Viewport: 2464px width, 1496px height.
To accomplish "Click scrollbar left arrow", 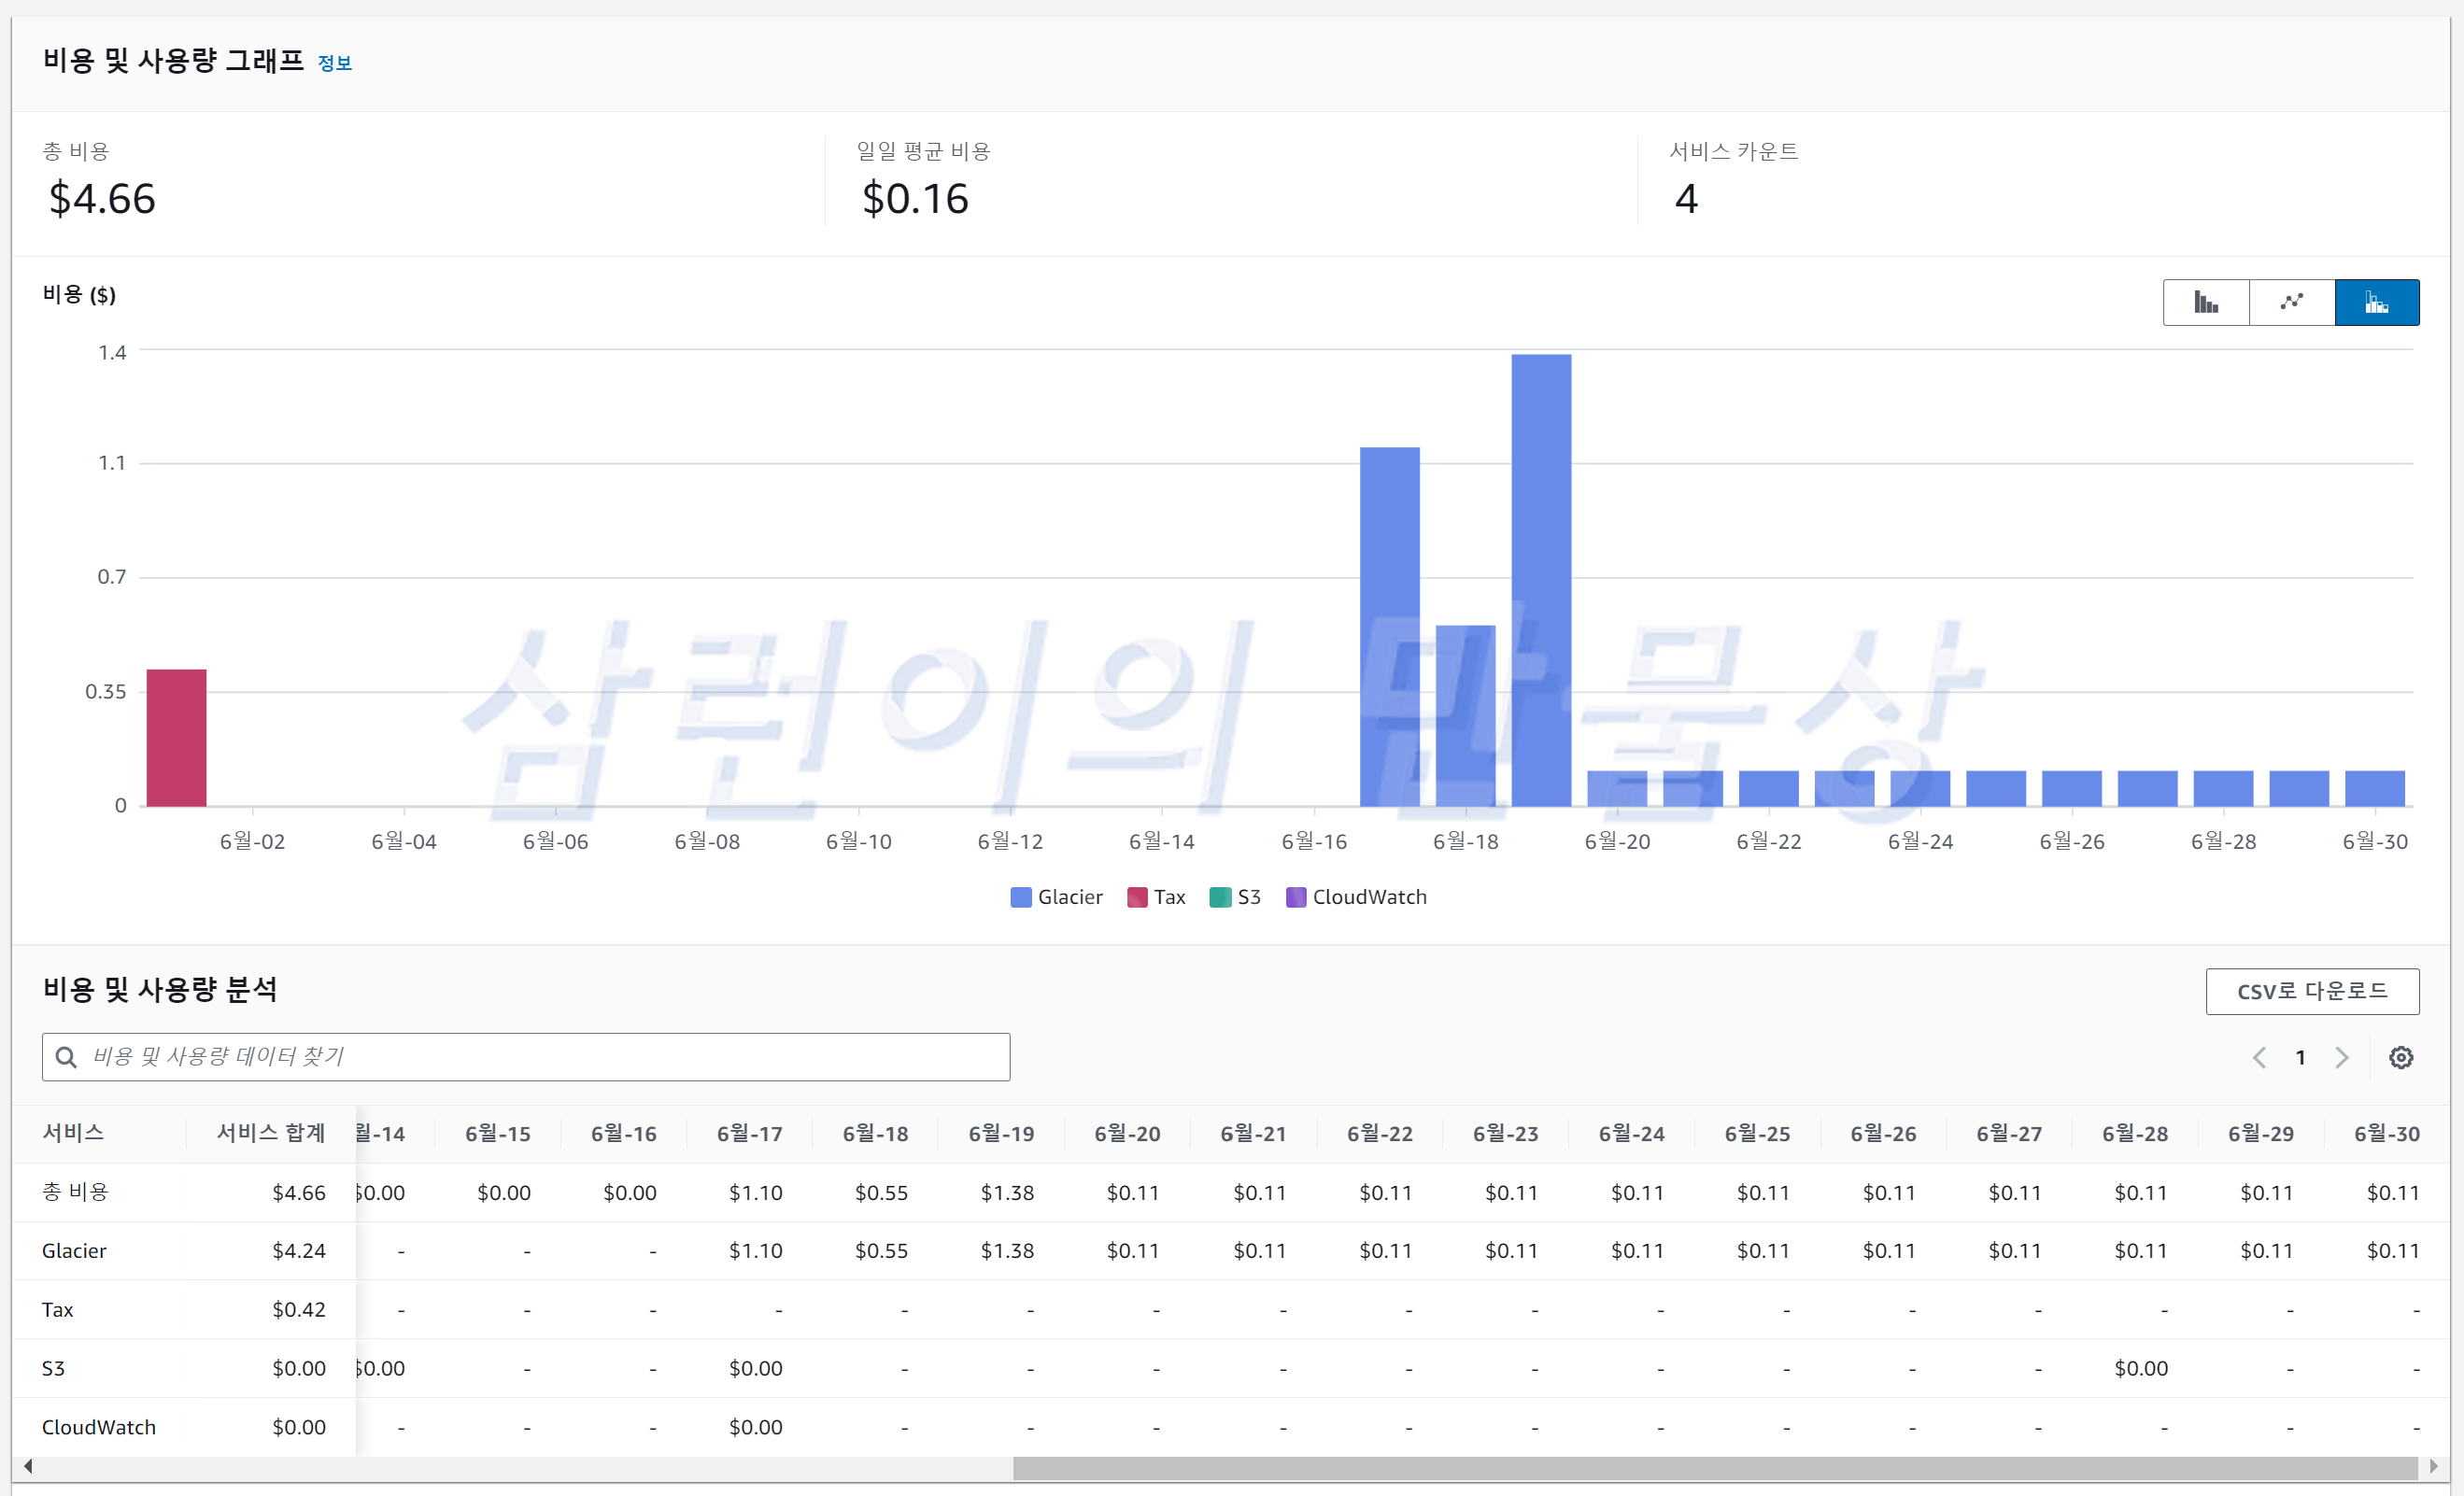I will pyautogui.click(x=28, y=1466).
